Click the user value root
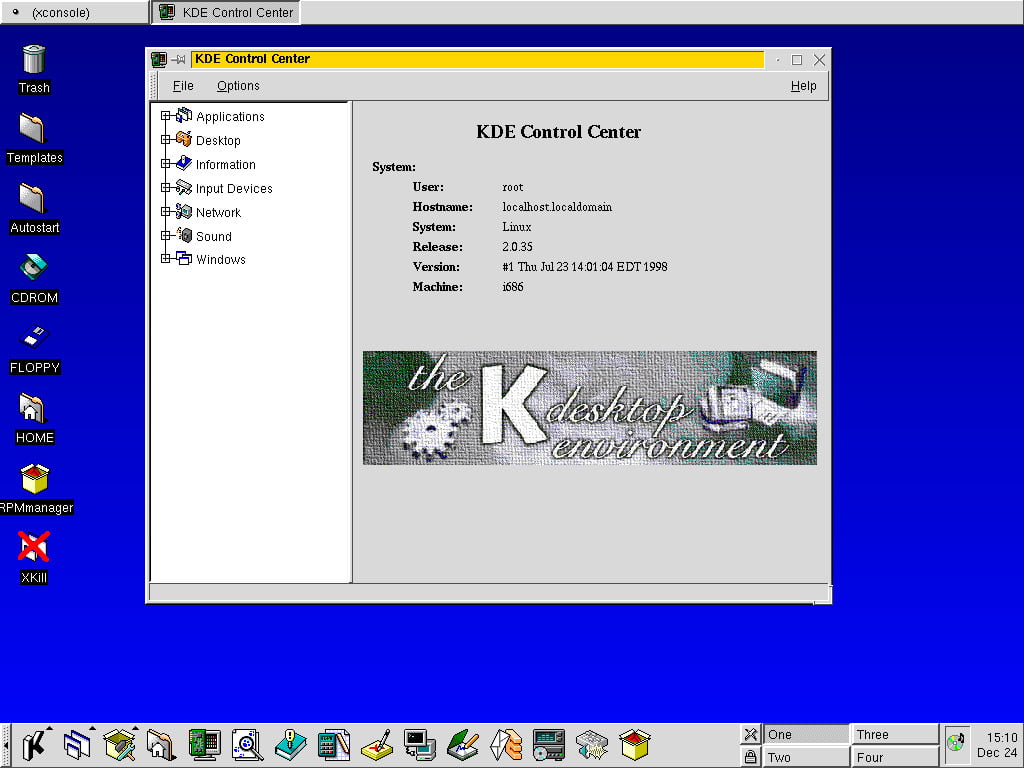 513,187
